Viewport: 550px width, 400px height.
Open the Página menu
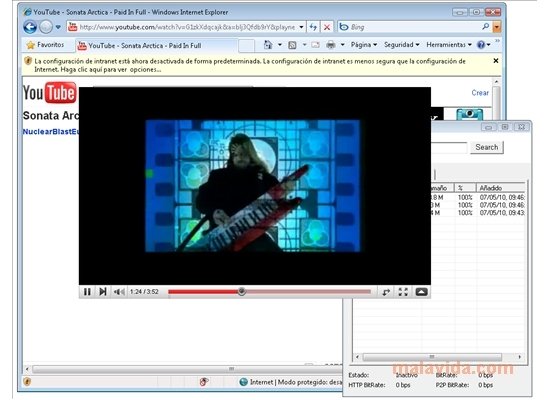tap(364, 45)
